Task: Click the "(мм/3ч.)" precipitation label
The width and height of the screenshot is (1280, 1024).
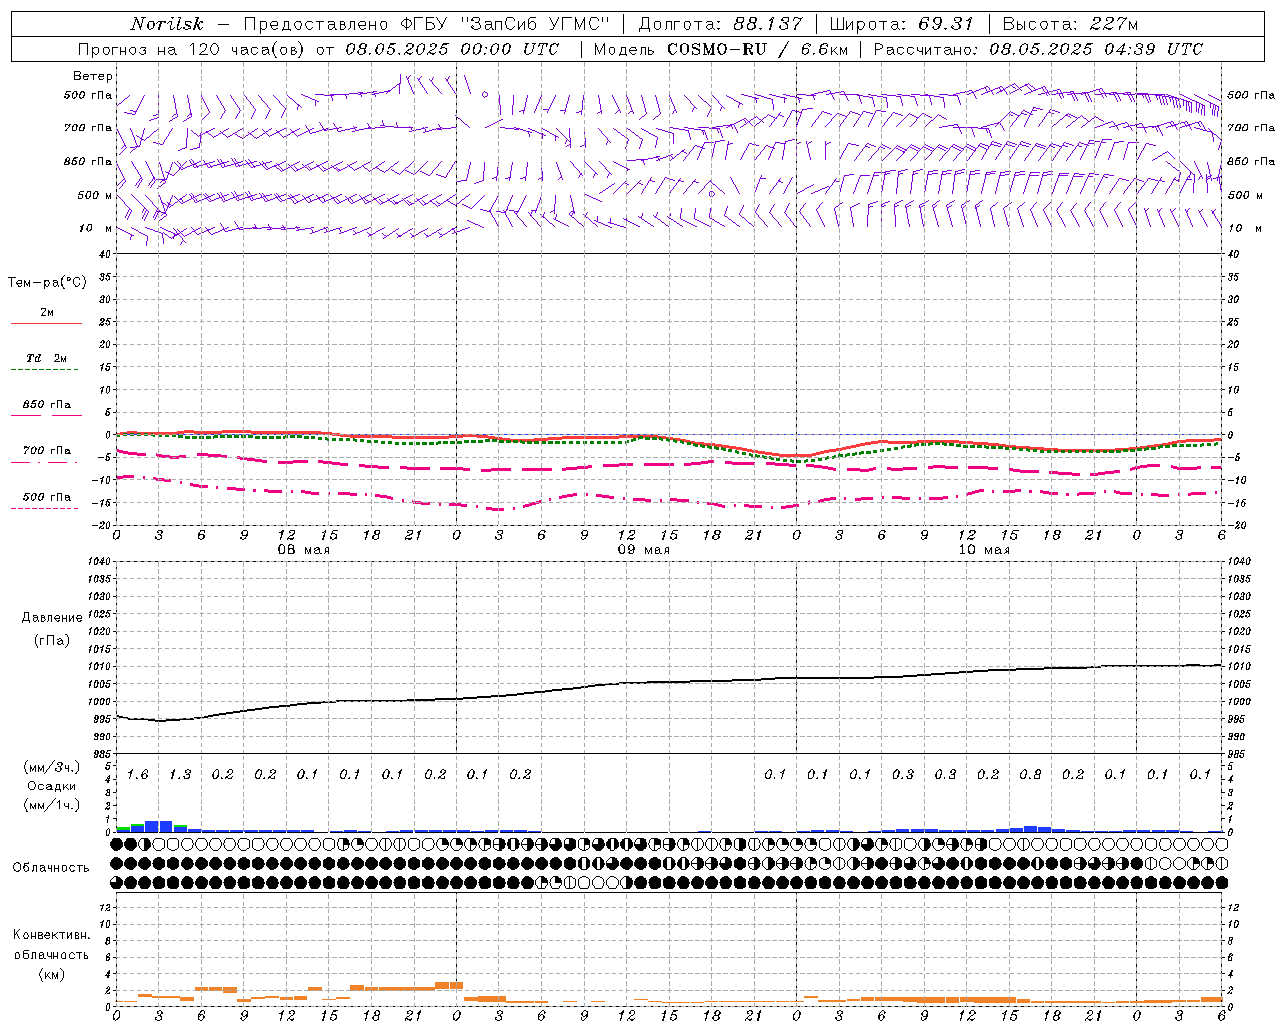Action: point(52,767)
